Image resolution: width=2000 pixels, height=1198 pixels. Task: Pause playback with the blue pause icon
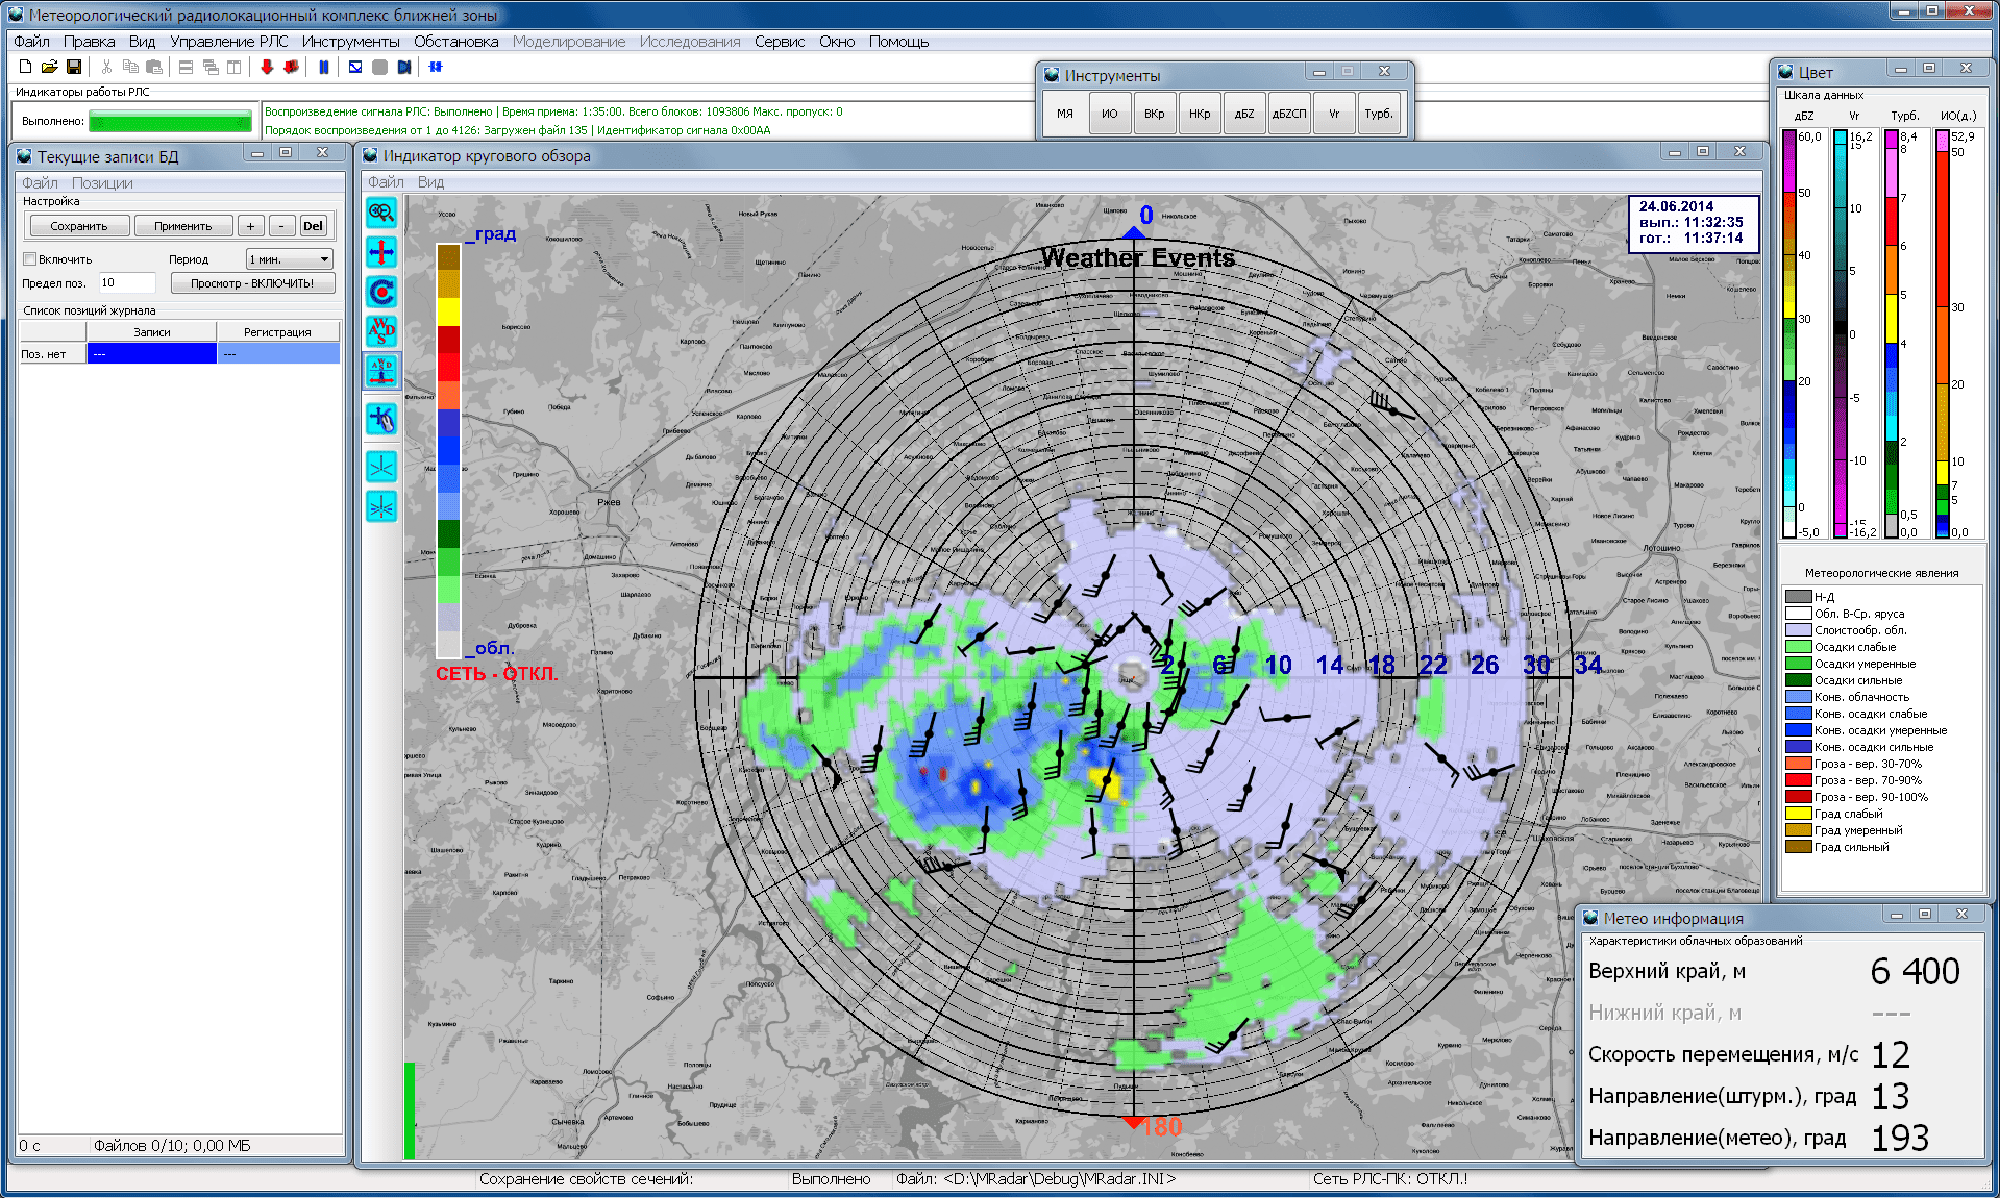pos(324,67)
